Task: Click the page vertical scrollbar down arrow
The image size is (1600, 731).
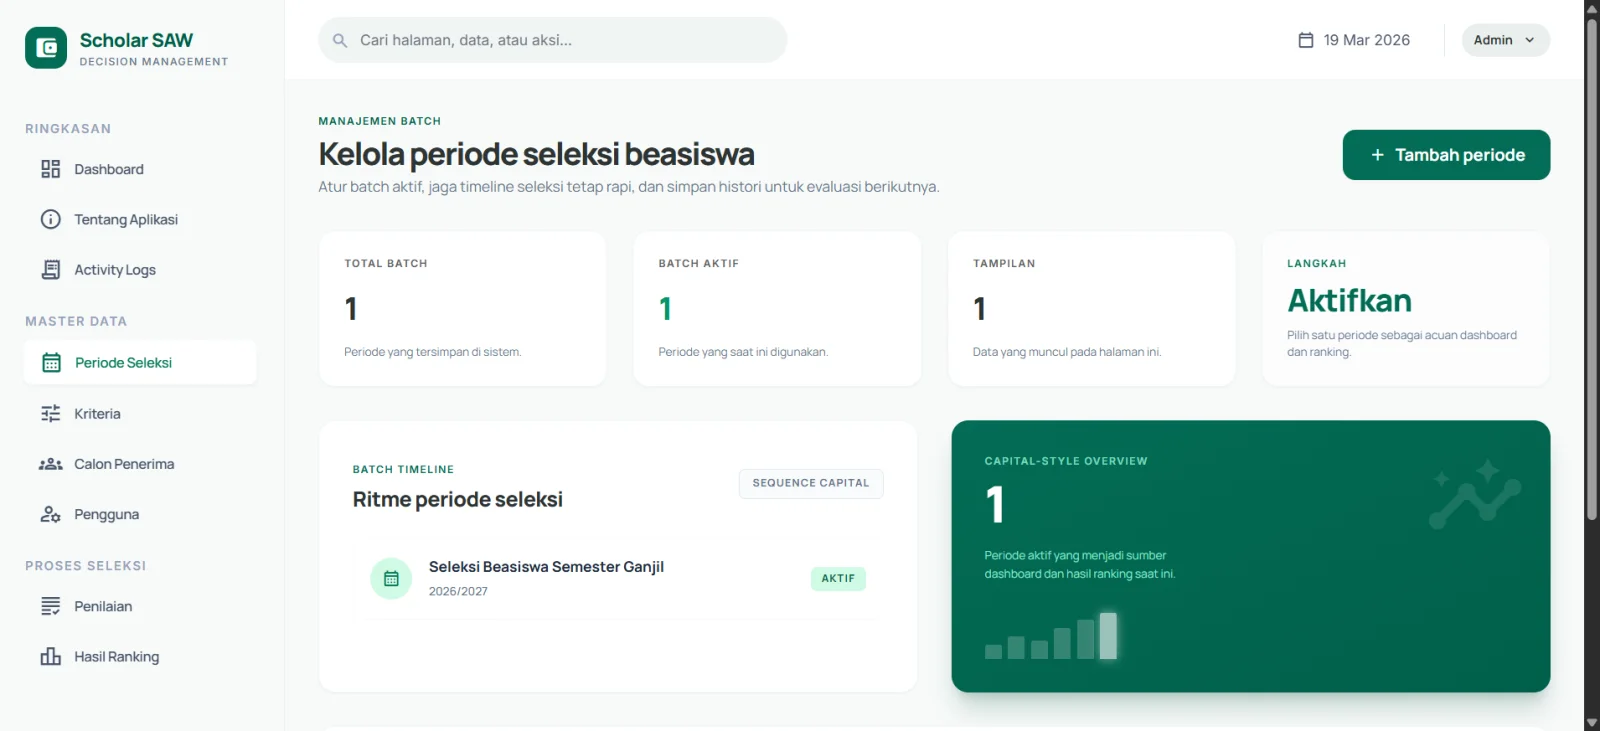Action: [1591, 722]
